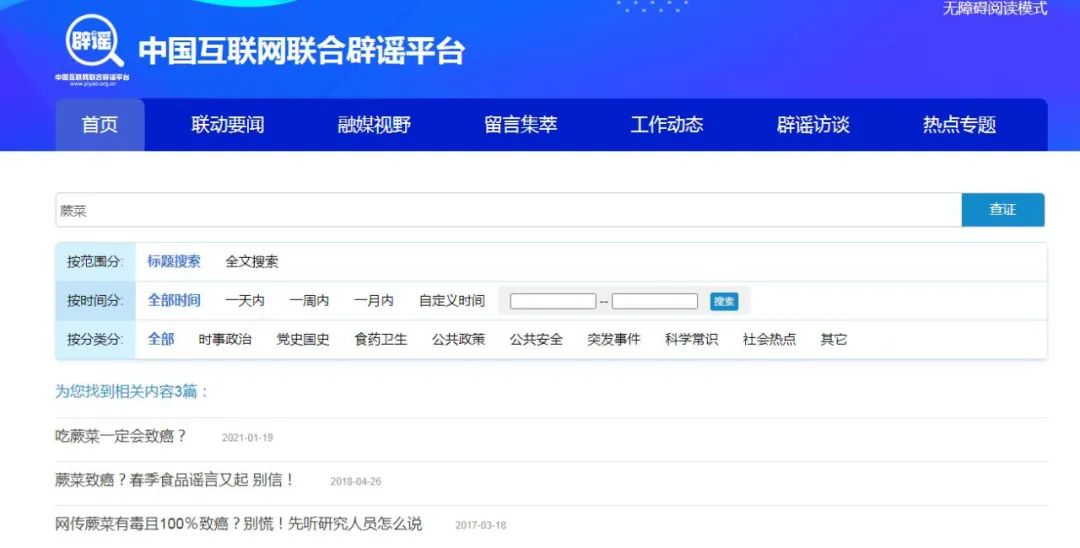1080x548 pixels.
Task: Click the site title 中国互联网联合辟谣平台
Action: pyautogui.click(x=302, y=51)
